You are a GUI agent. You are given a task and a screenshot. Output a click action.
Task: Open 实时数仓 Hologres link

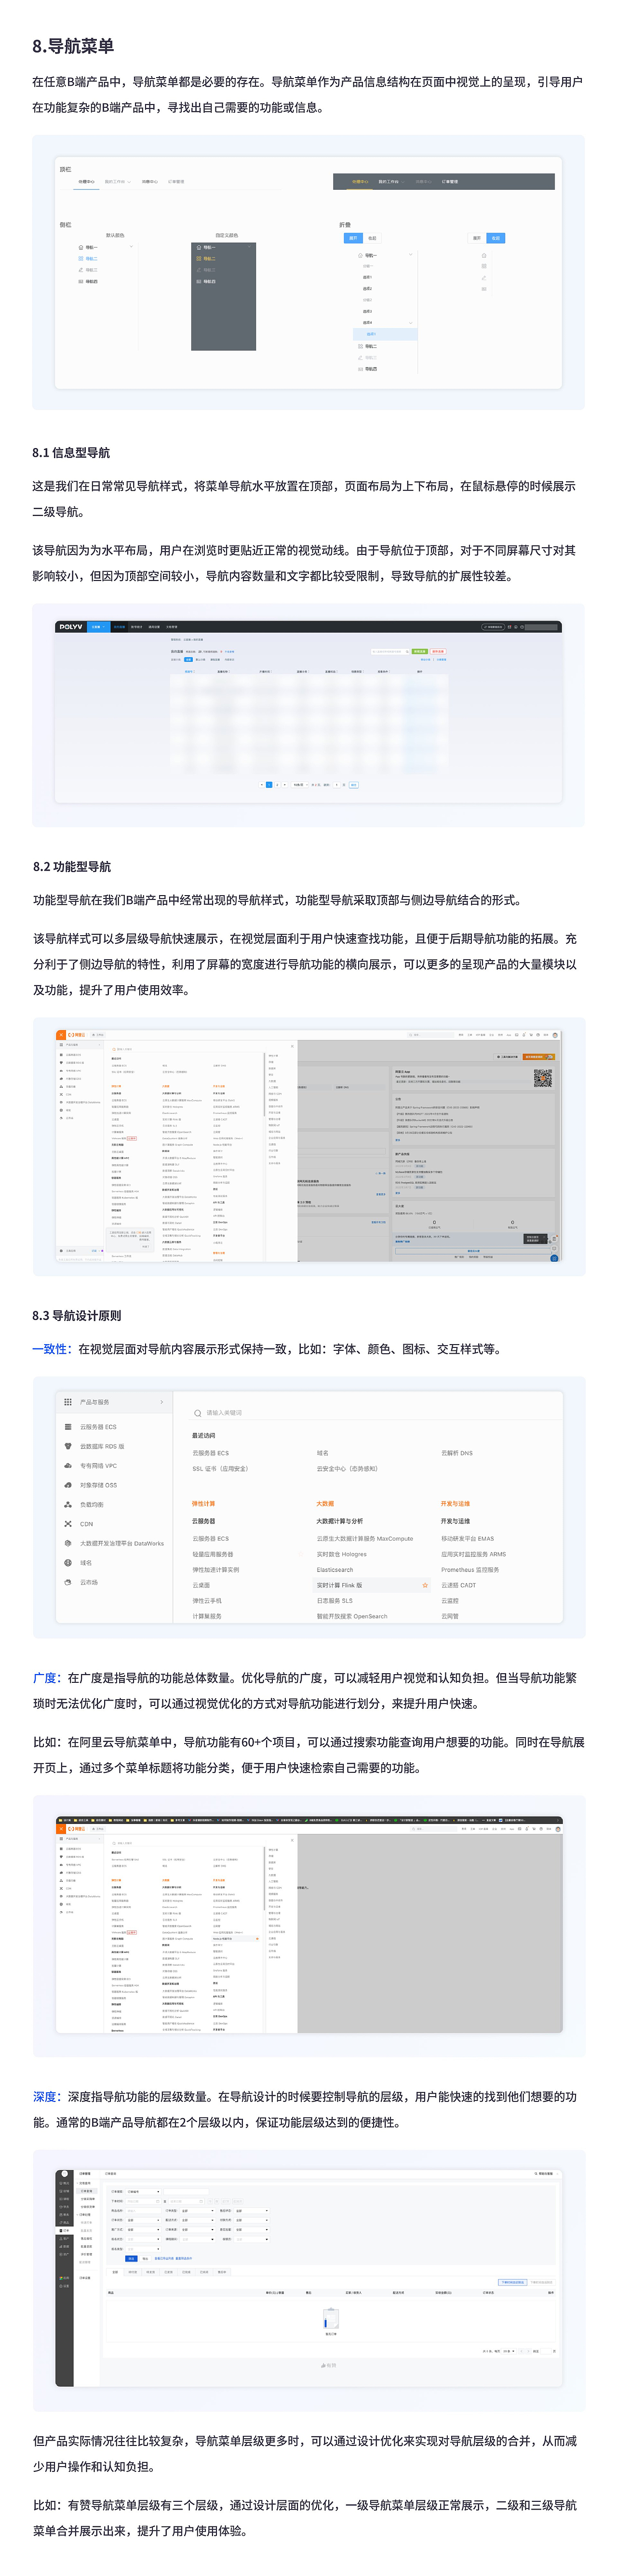click(341, 1554)
